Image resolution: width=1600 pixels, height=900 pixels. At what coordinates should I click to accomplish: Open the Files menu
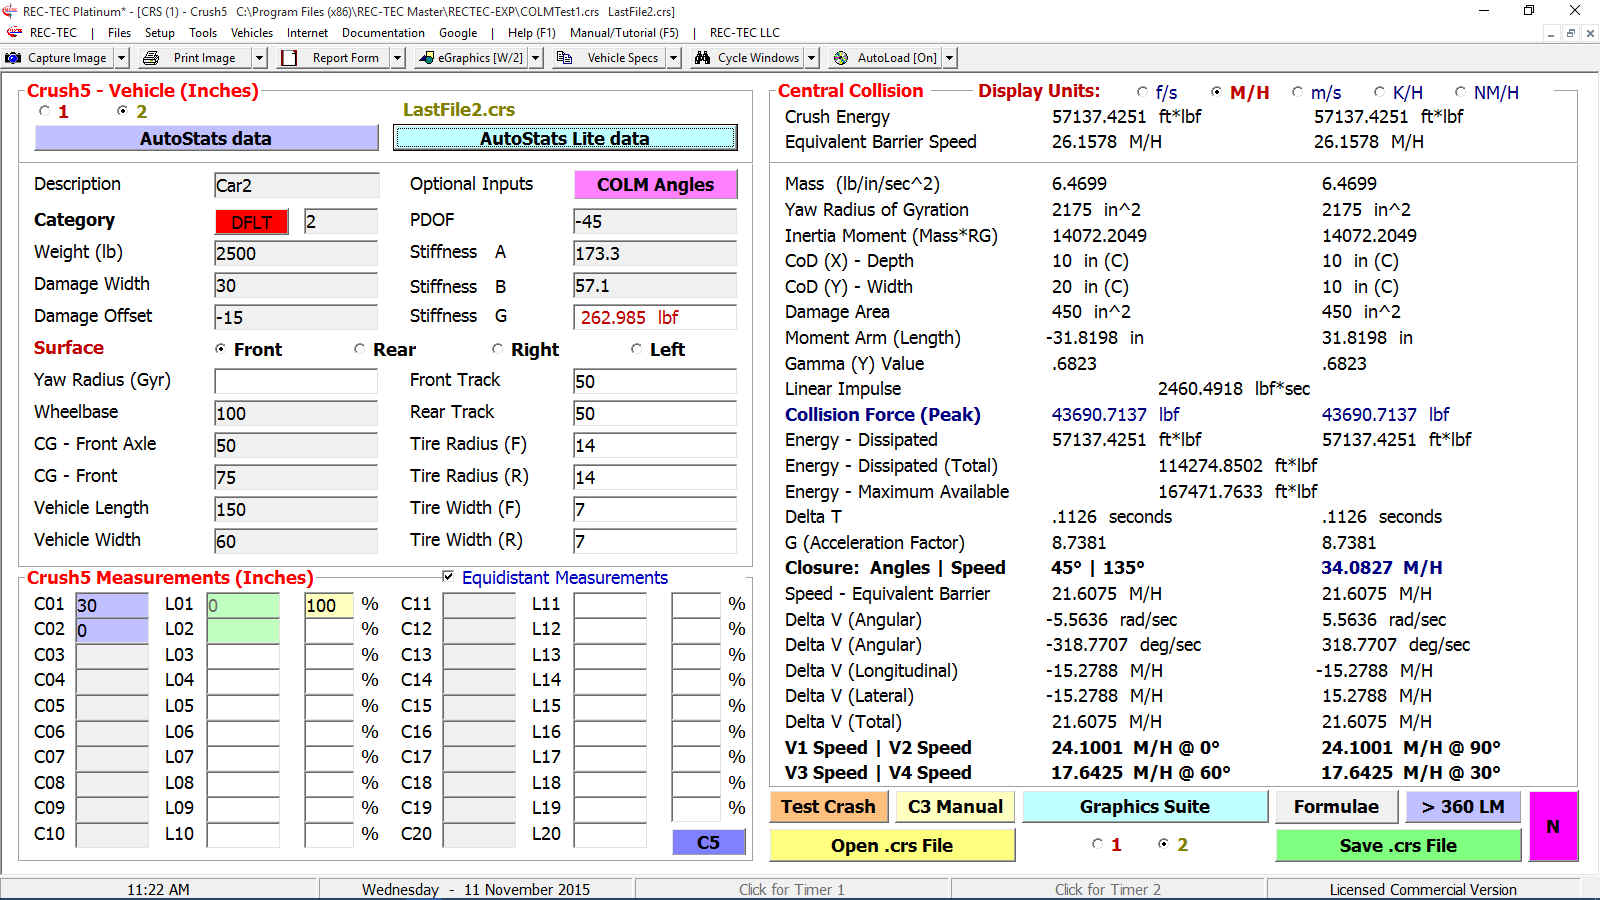[119, 33]
